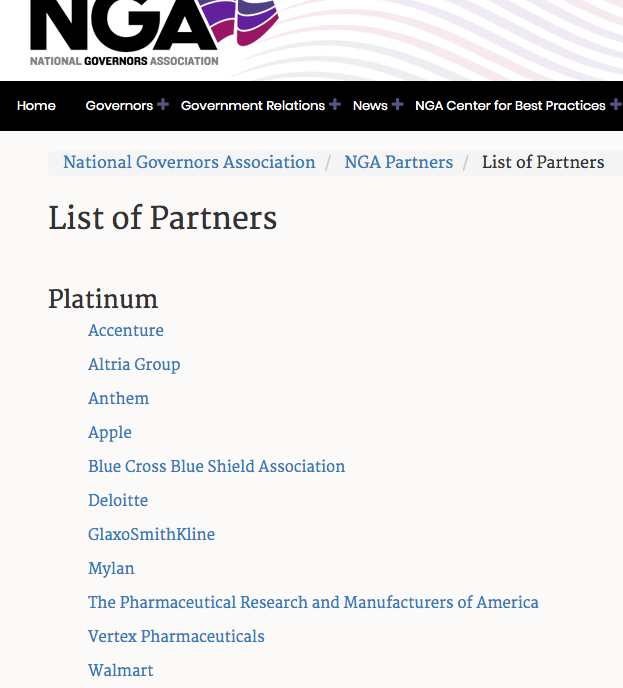The height and width of the screenshot is (688, 623).
Task: Open NGA Center for Best Practices menu
Action: click(510, 106)
